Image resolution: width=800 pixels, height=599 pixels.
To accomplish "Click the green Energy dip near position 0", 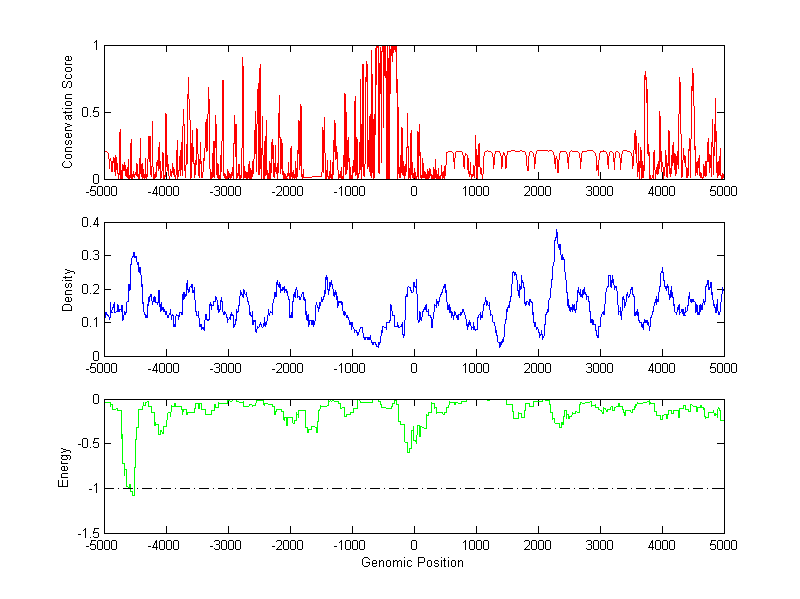I will tap(408, 451).
